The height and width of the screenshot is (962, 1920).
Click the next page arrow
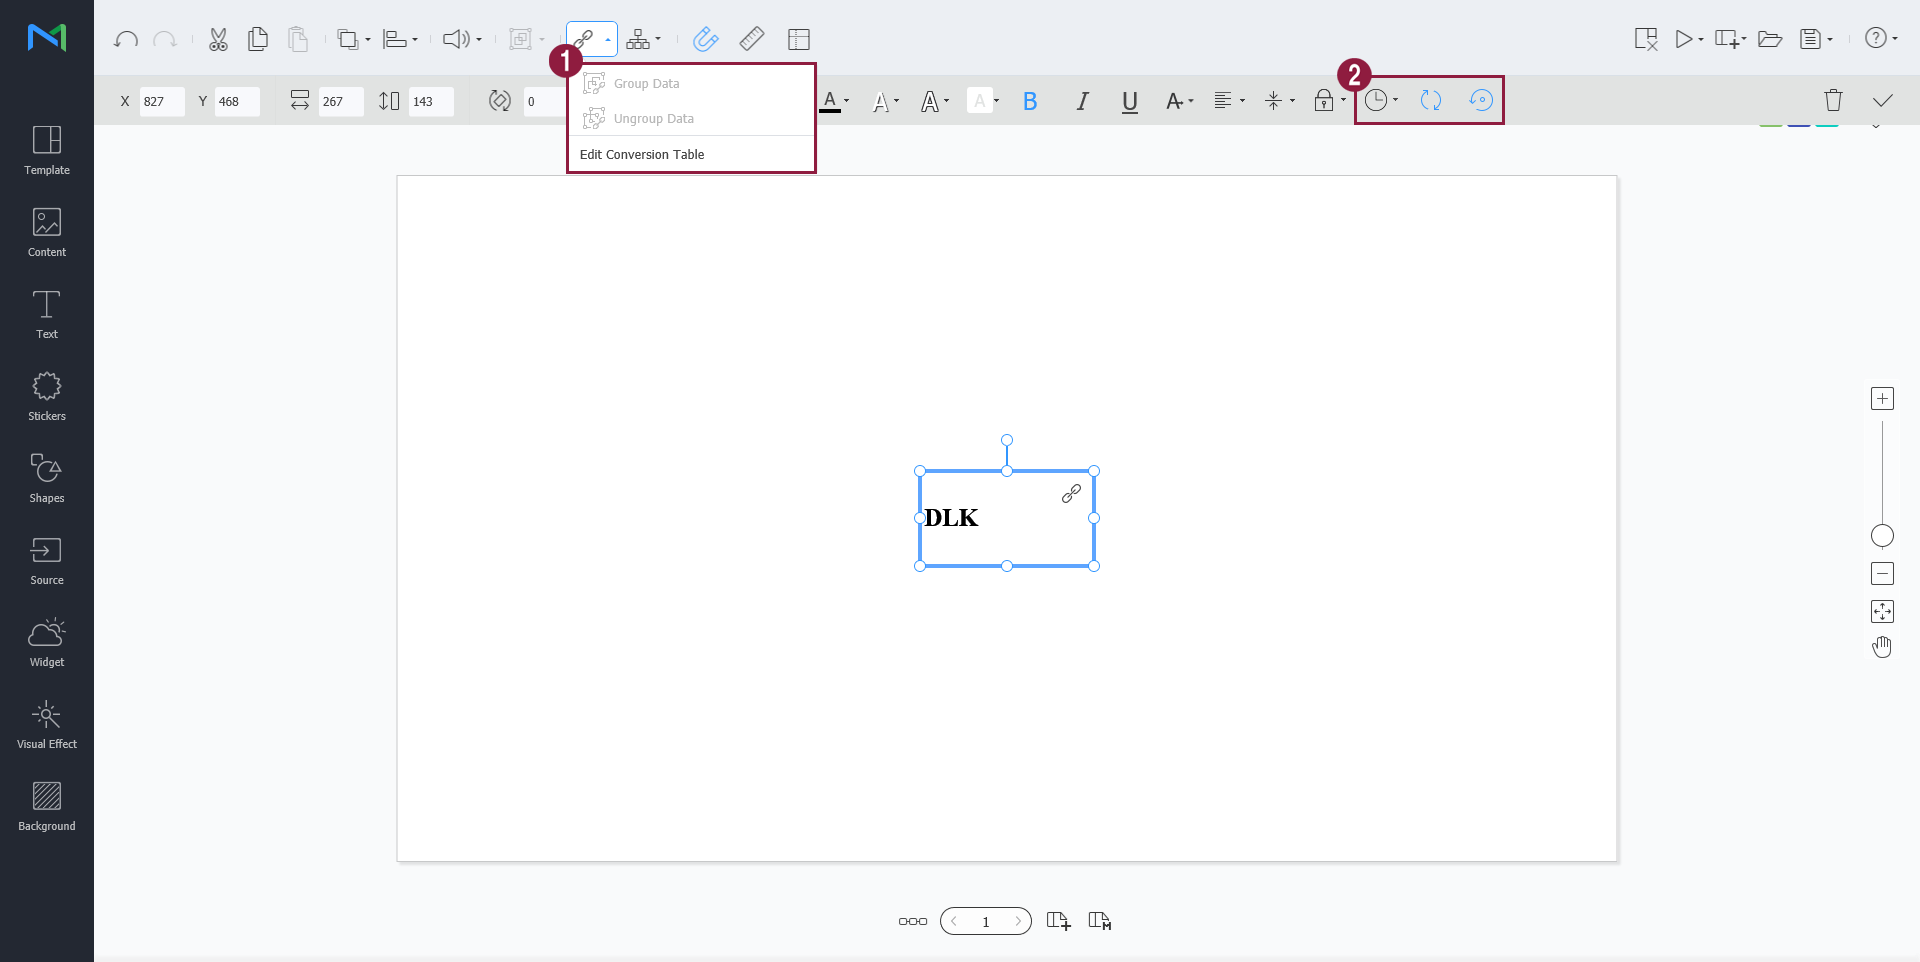[x=1017, y=921]
